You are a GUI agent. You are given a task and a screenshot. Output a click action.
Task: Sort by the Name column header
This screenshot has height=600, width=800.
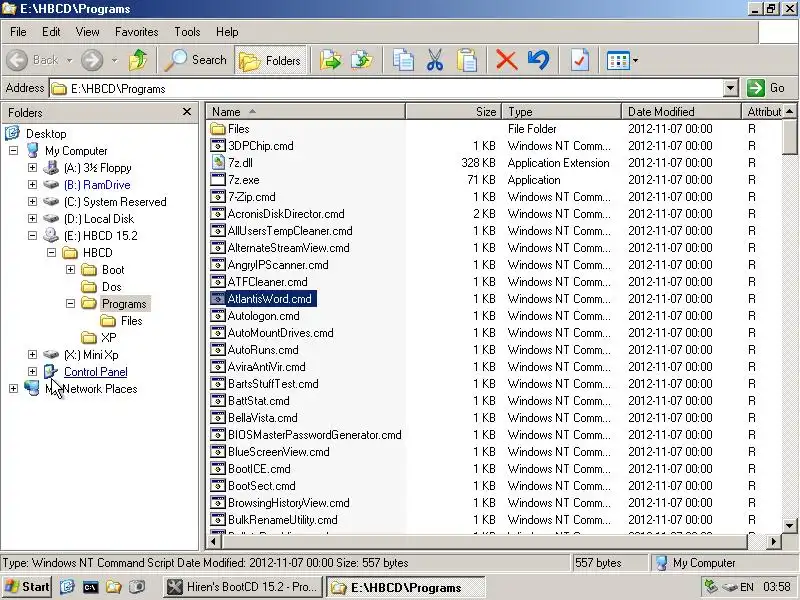(x=306, y=112)
